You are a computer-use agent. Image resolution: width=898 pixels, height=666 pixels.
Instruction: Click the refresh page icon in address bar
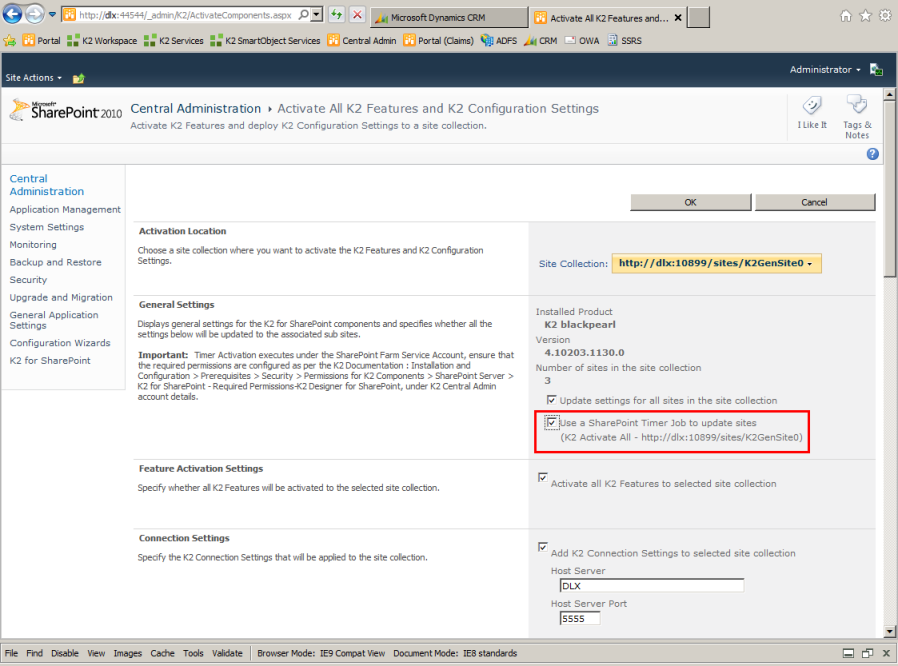click(337, 16)
